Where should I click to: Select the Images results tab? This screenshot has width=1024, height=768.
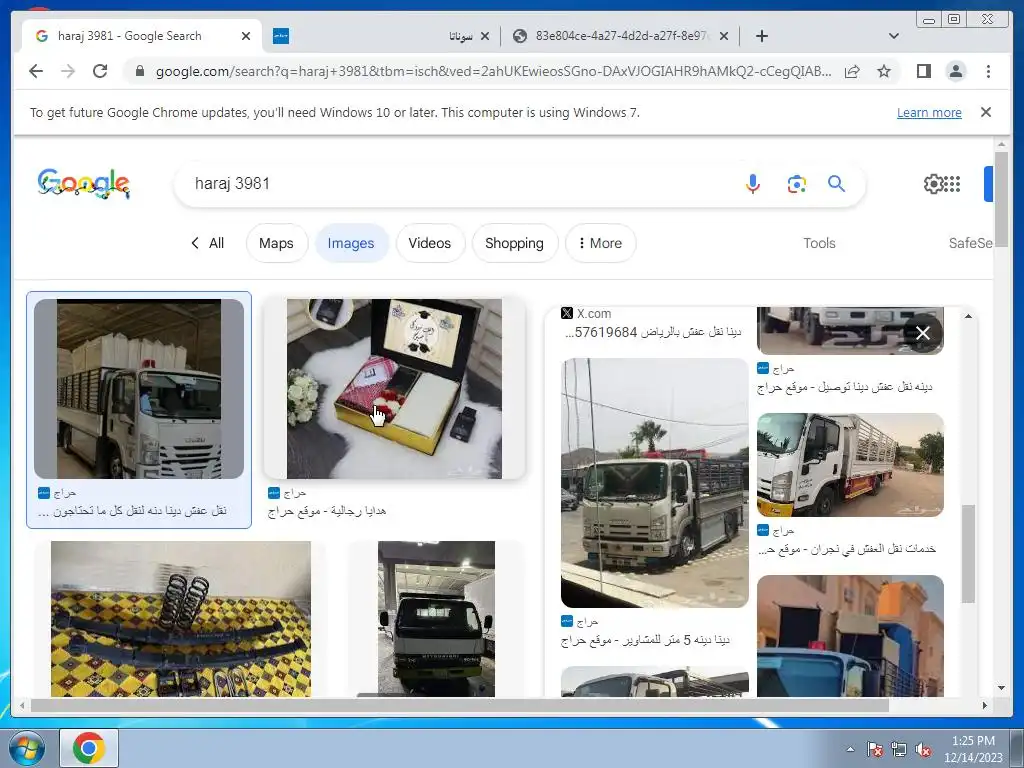[x=351, y=243]
